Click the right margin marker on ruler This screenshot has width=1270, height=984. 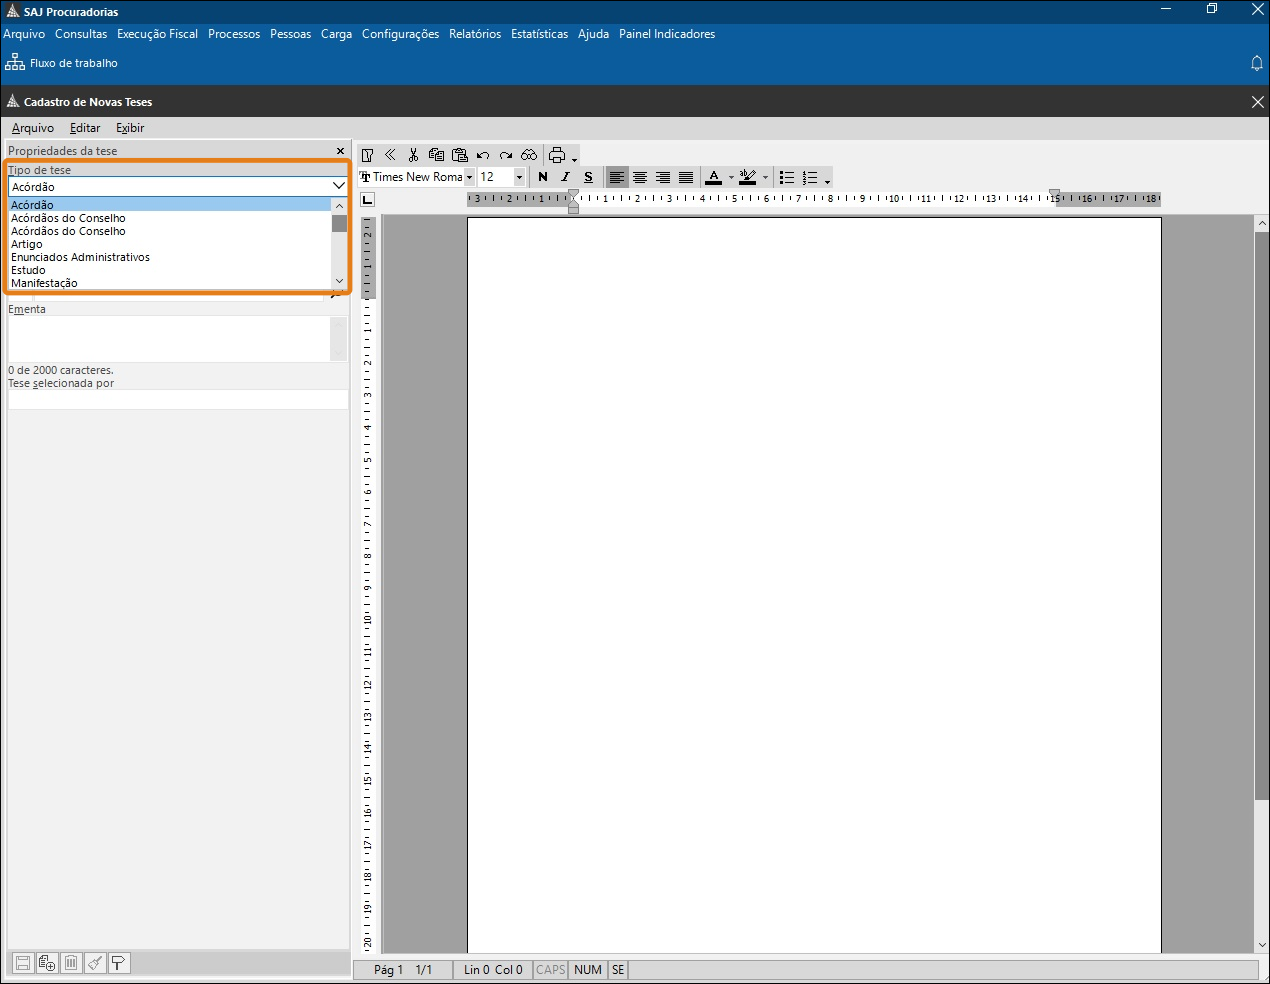point(1054,194)
